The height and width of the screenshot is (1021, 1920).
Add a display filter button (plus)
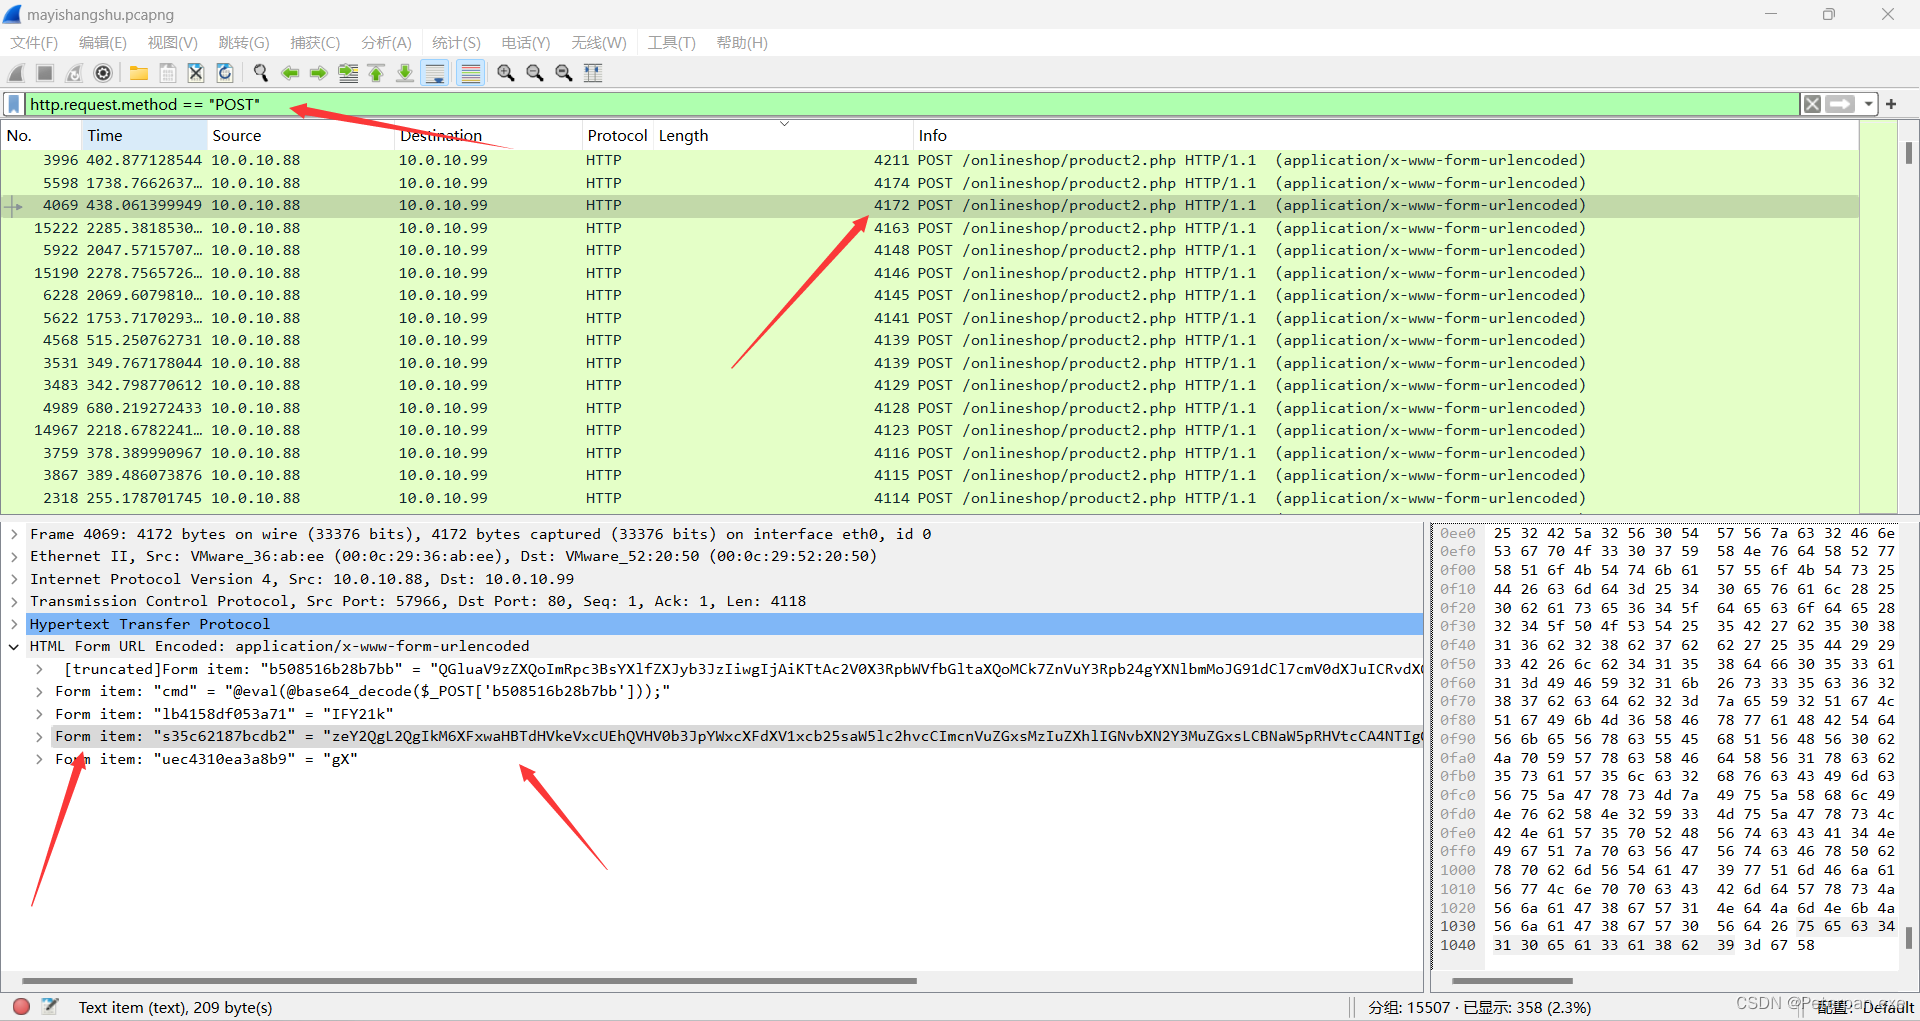pyautogui.click(x=1891, y=104)
